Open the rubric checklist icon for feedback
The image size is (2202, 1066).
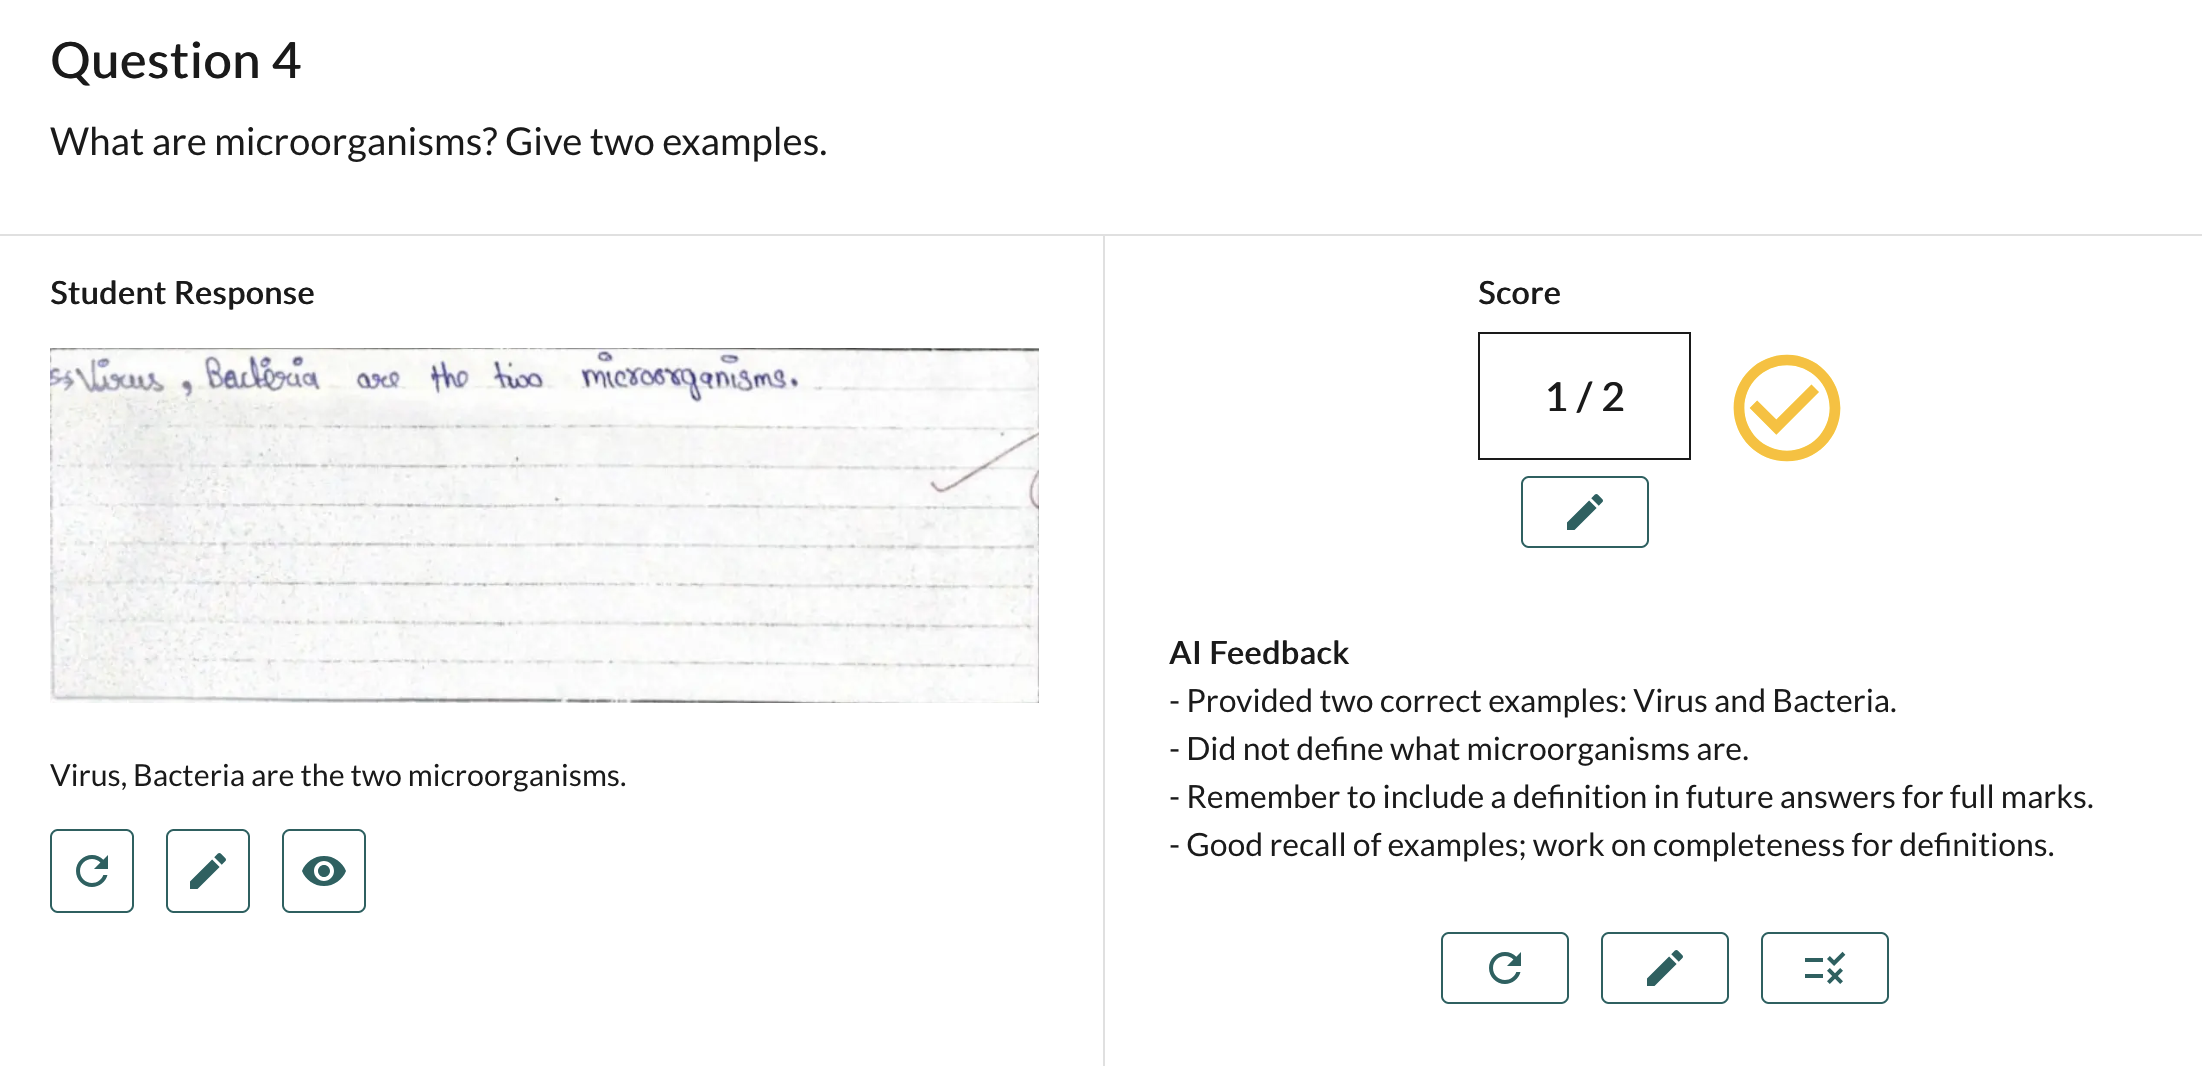[x=1824, y=967]
